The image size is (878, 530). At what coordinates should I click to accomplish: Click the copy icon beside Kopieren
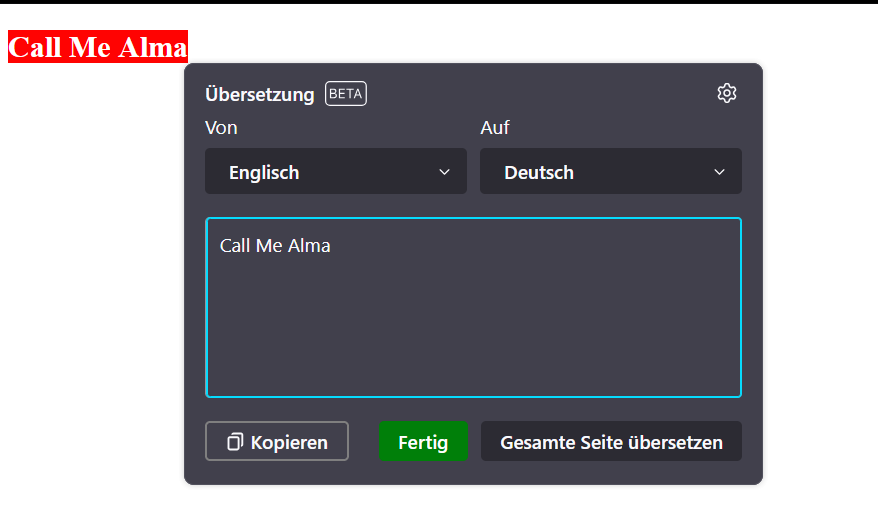click(x=235, y=442)
